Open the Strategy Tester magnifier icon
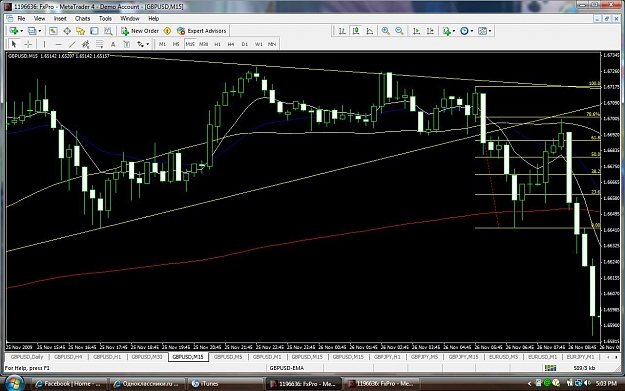 point(108,31)
